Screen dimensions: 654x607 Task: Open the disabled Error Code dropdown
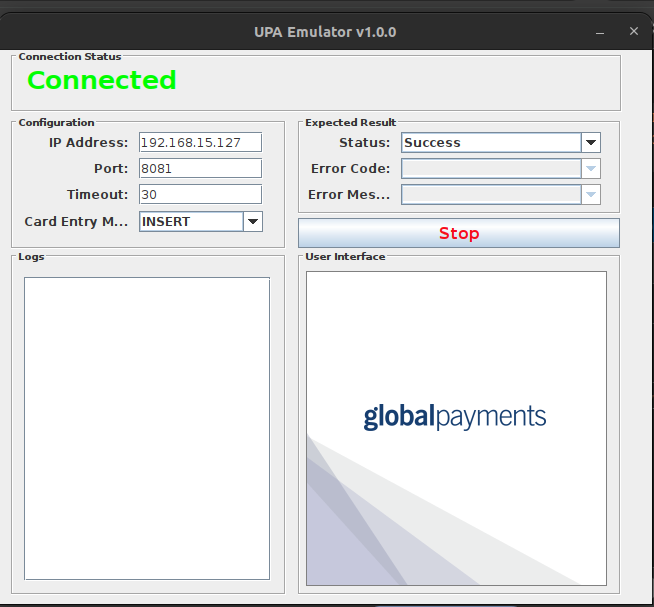pos(501,169)
